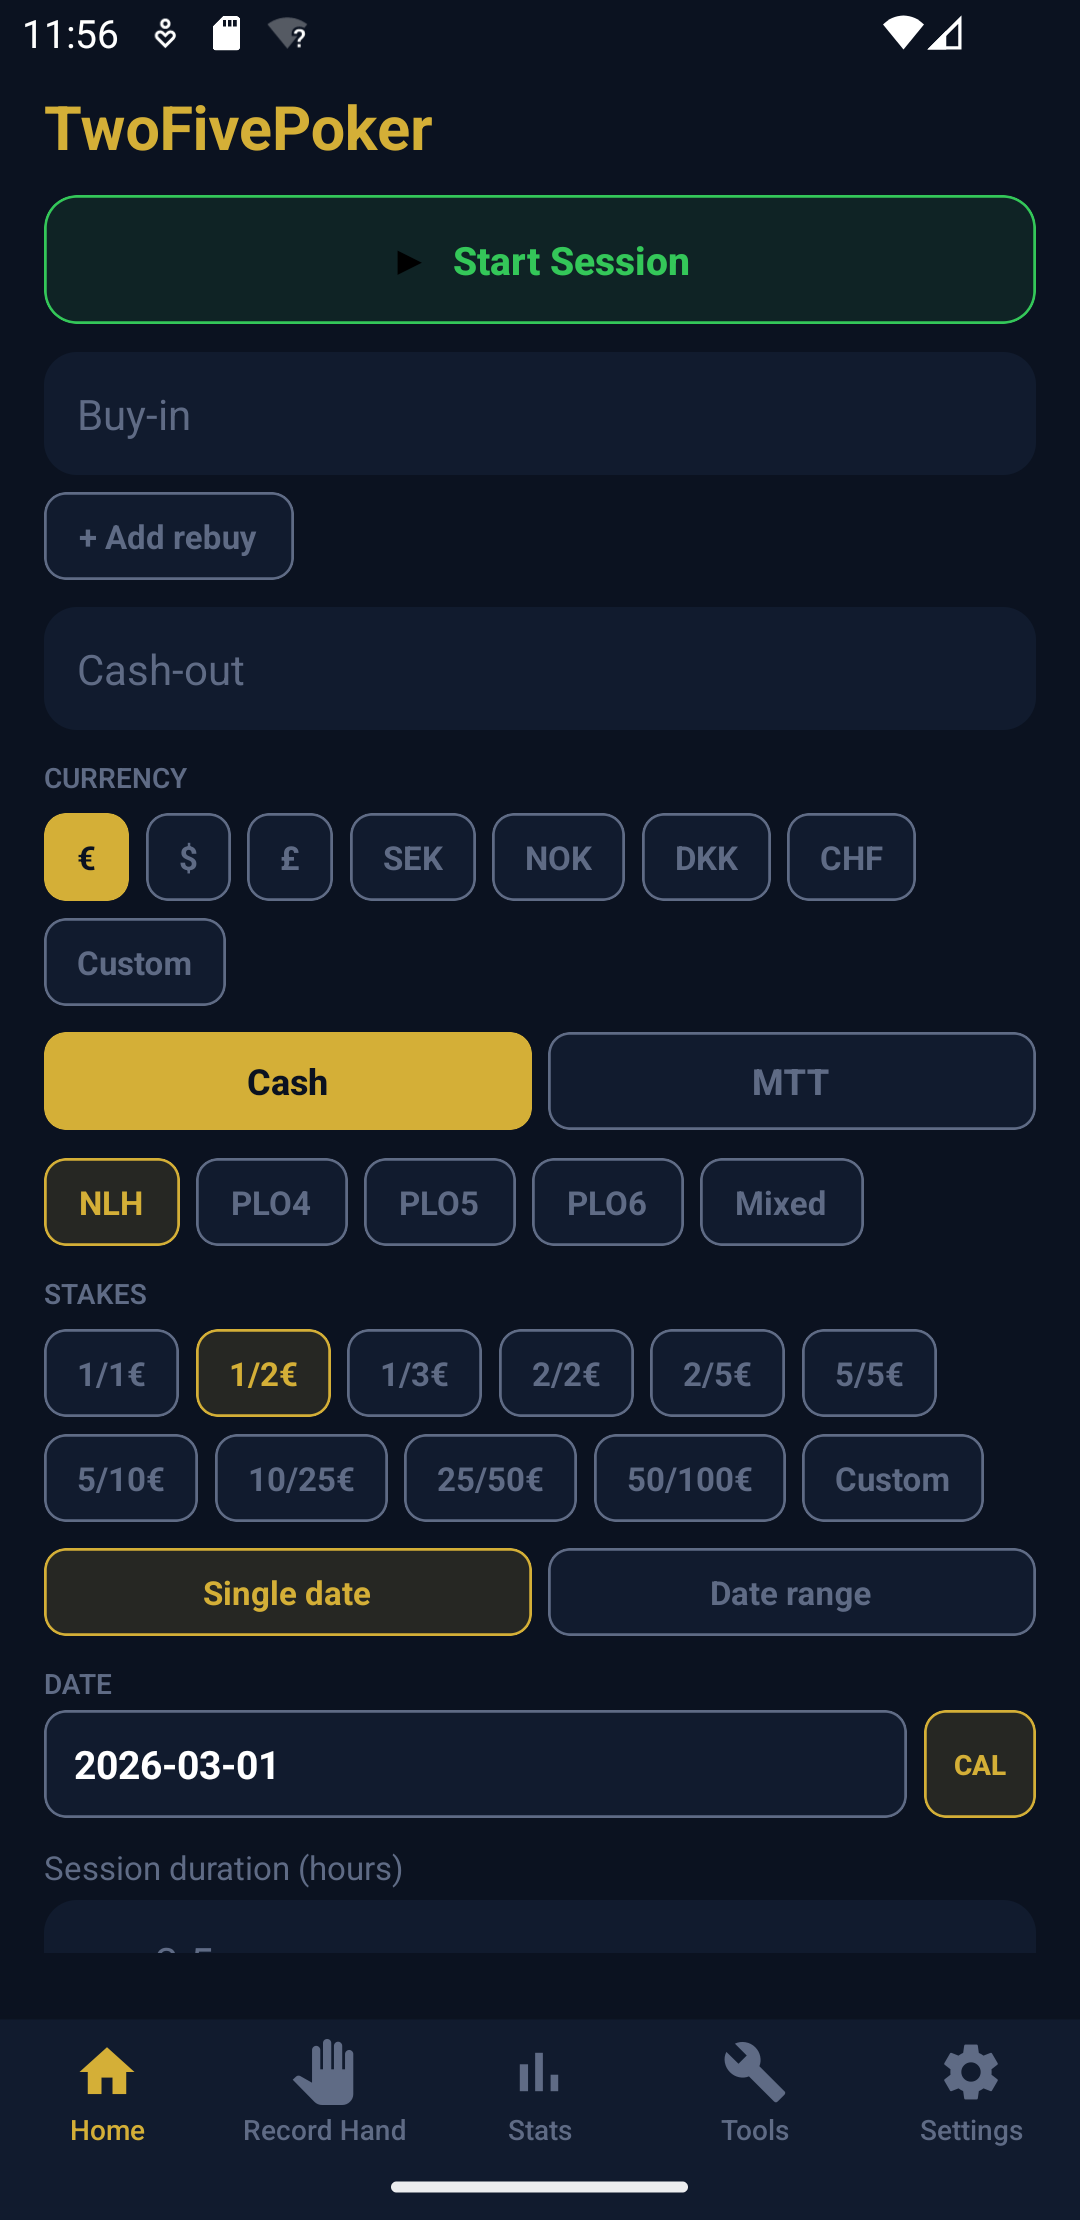Select the dollar currency option
This screenshot has height=2220, width=1080.
188,858
